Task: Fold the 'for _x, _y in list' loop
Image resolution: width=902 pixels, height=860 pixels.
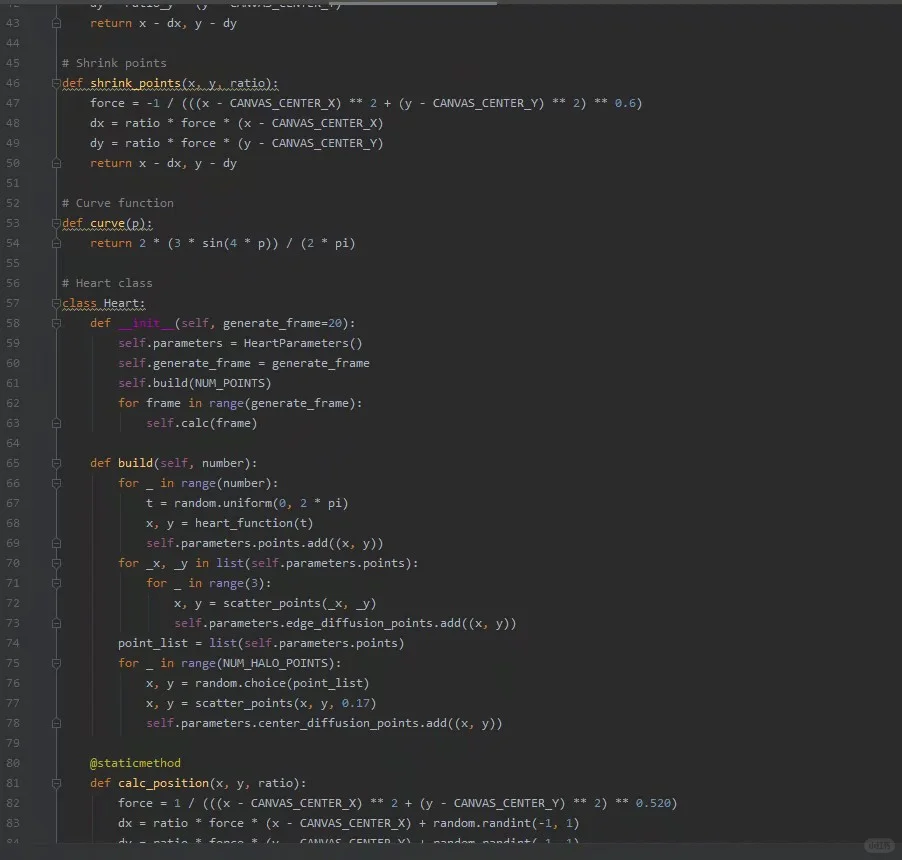Action: coord(56,563)
